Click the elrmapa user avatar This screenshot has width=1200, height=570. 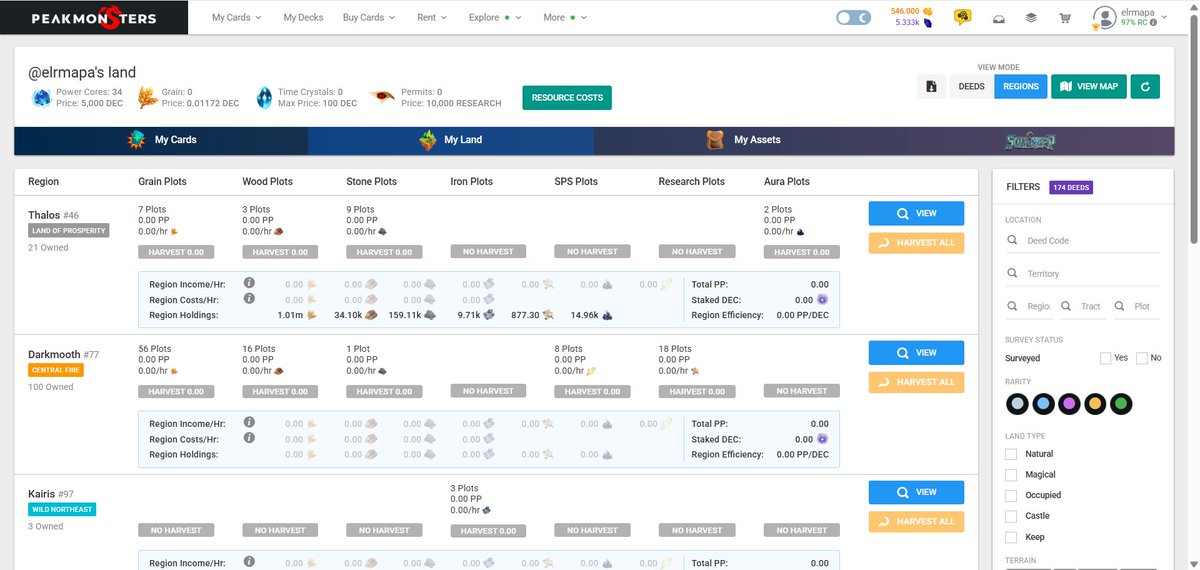(x=1104, y=17)
